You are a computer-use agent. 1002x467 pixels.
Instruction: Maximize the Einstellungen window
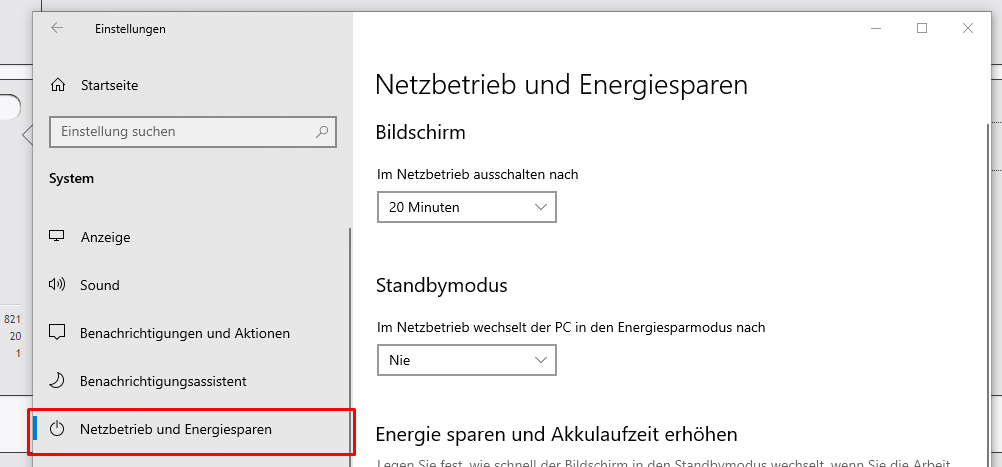(x=922, y=29)
